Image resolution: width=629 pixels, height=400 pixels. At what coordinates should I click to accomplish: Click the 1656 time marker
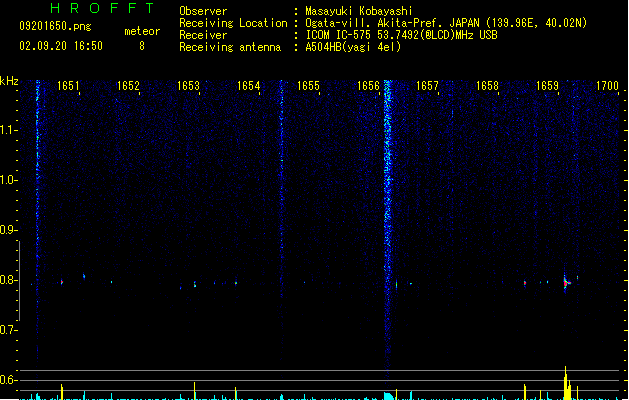point(368,86)
